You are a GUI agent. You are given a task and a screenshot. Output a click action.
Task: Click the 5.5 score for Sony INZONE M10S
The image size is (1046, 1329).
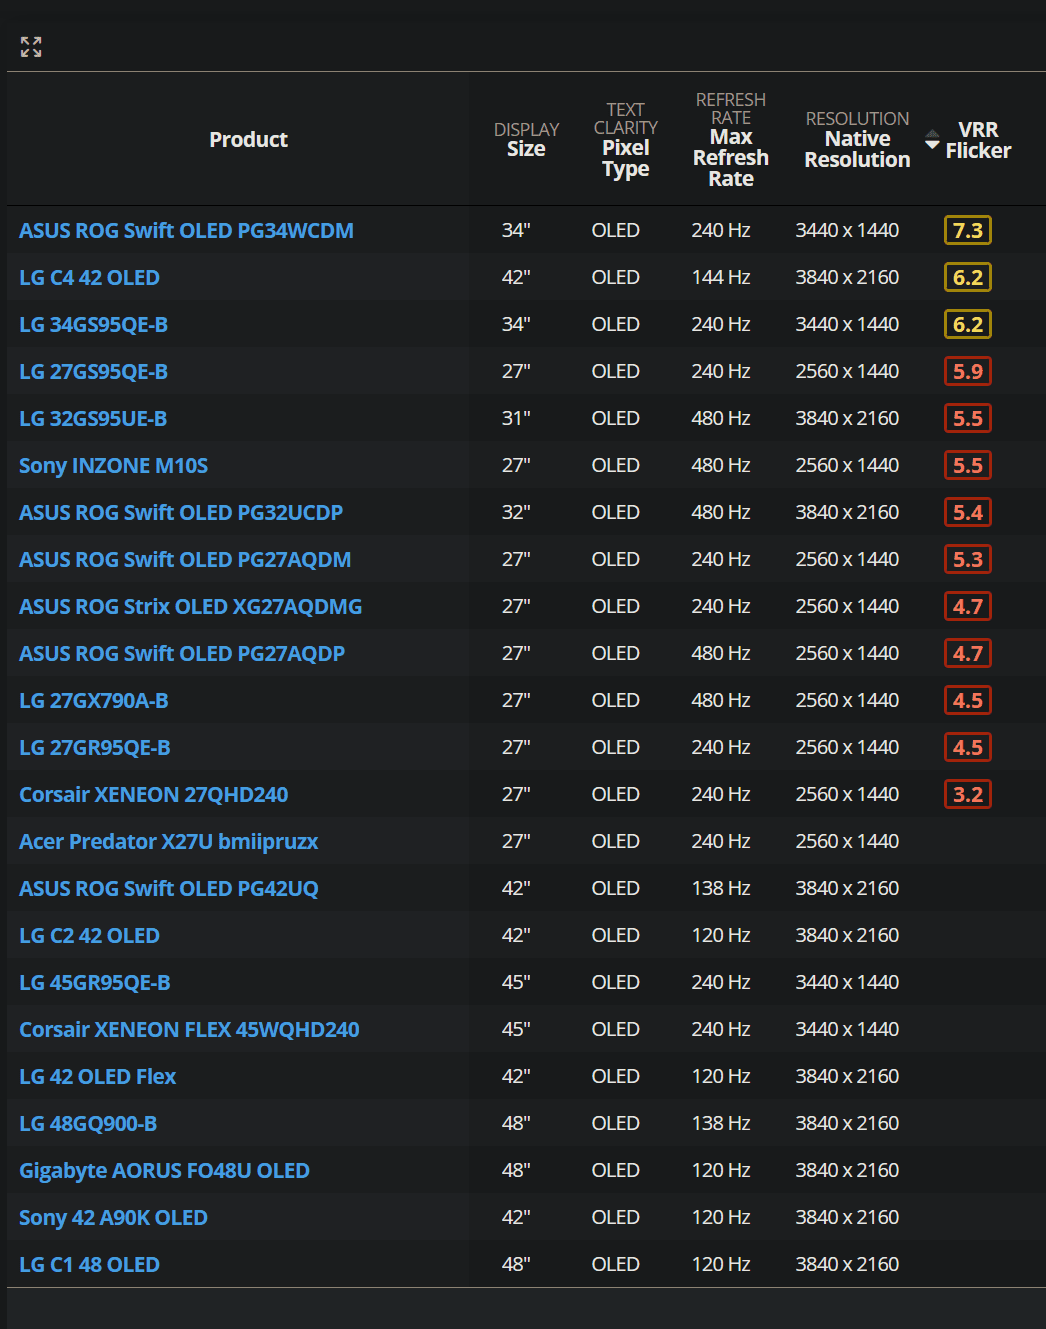968,466
